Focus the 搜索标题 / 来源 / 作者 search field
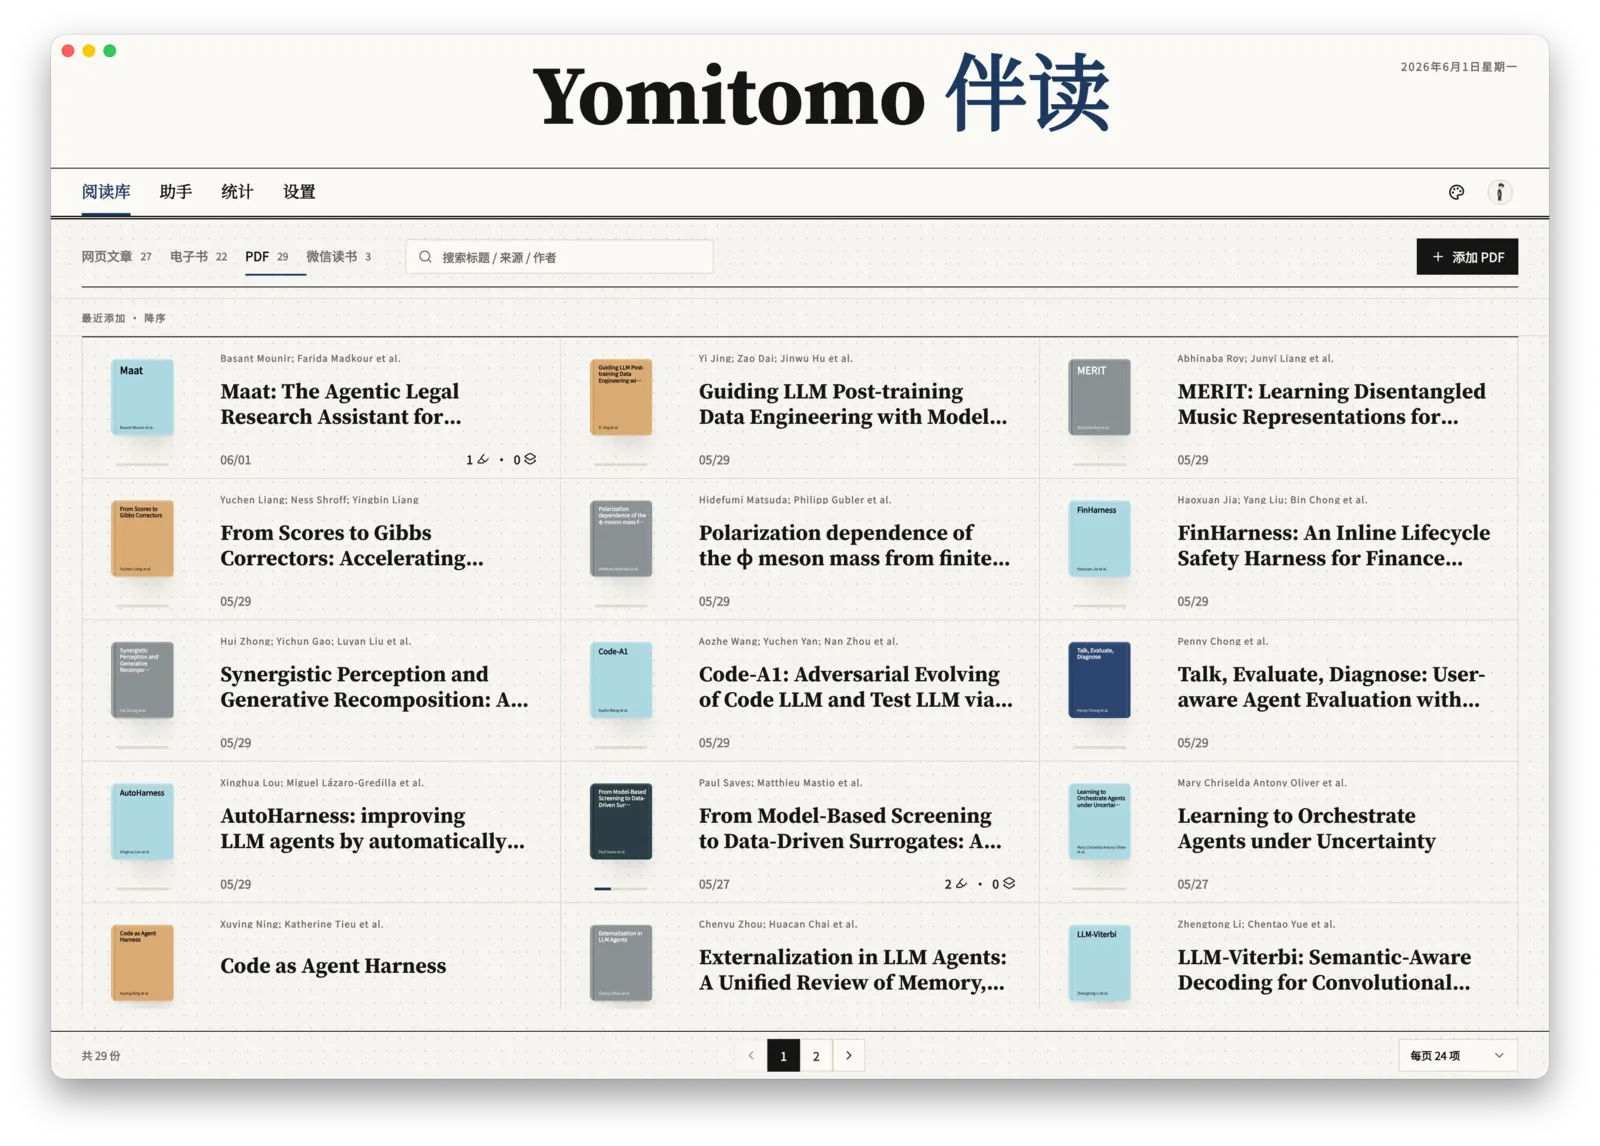The image size is (1600, 1146). tap(560, 257)
